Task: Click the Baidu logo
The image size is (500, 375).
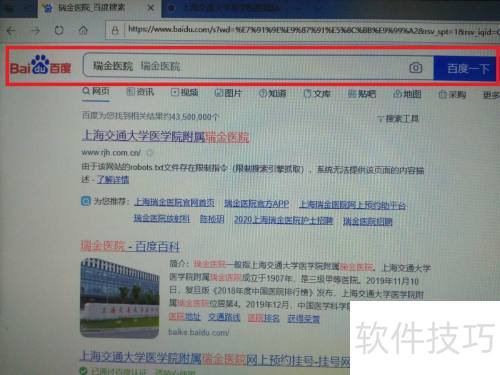Action: pyautogui.click(x=41, y=65)
